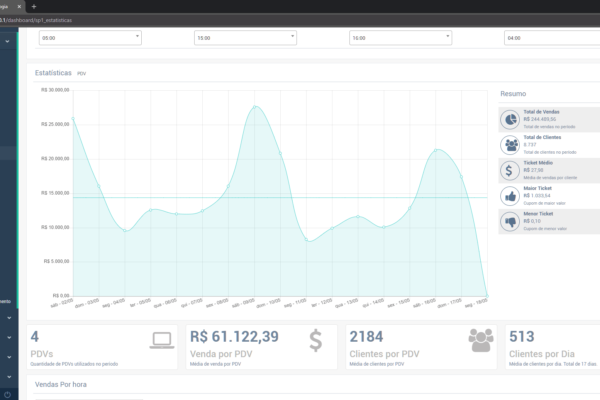Click the Quantidade de PDVs utilizados caption

(74, 364)
